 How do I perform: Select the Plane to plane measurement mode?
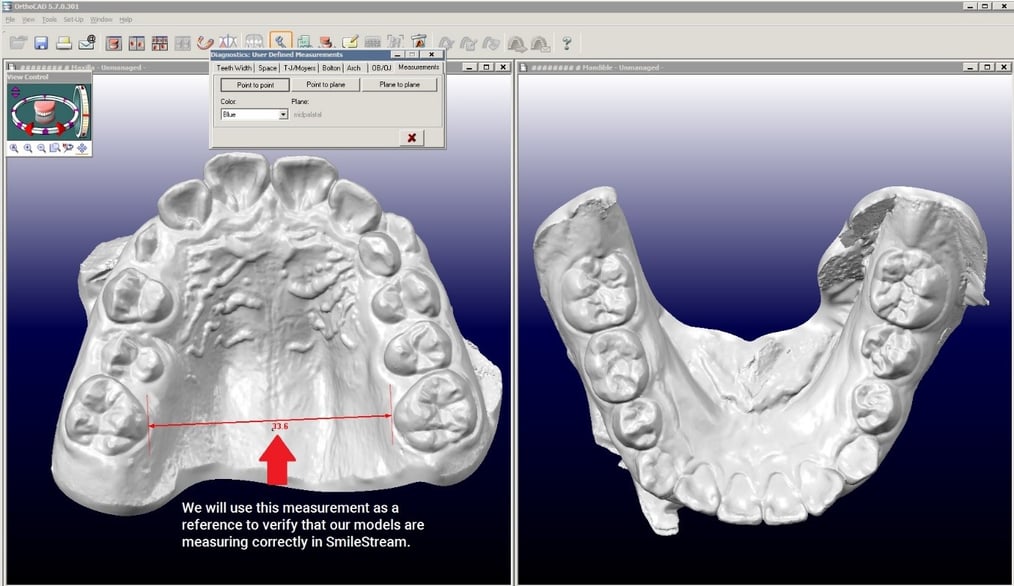(399, 84)
